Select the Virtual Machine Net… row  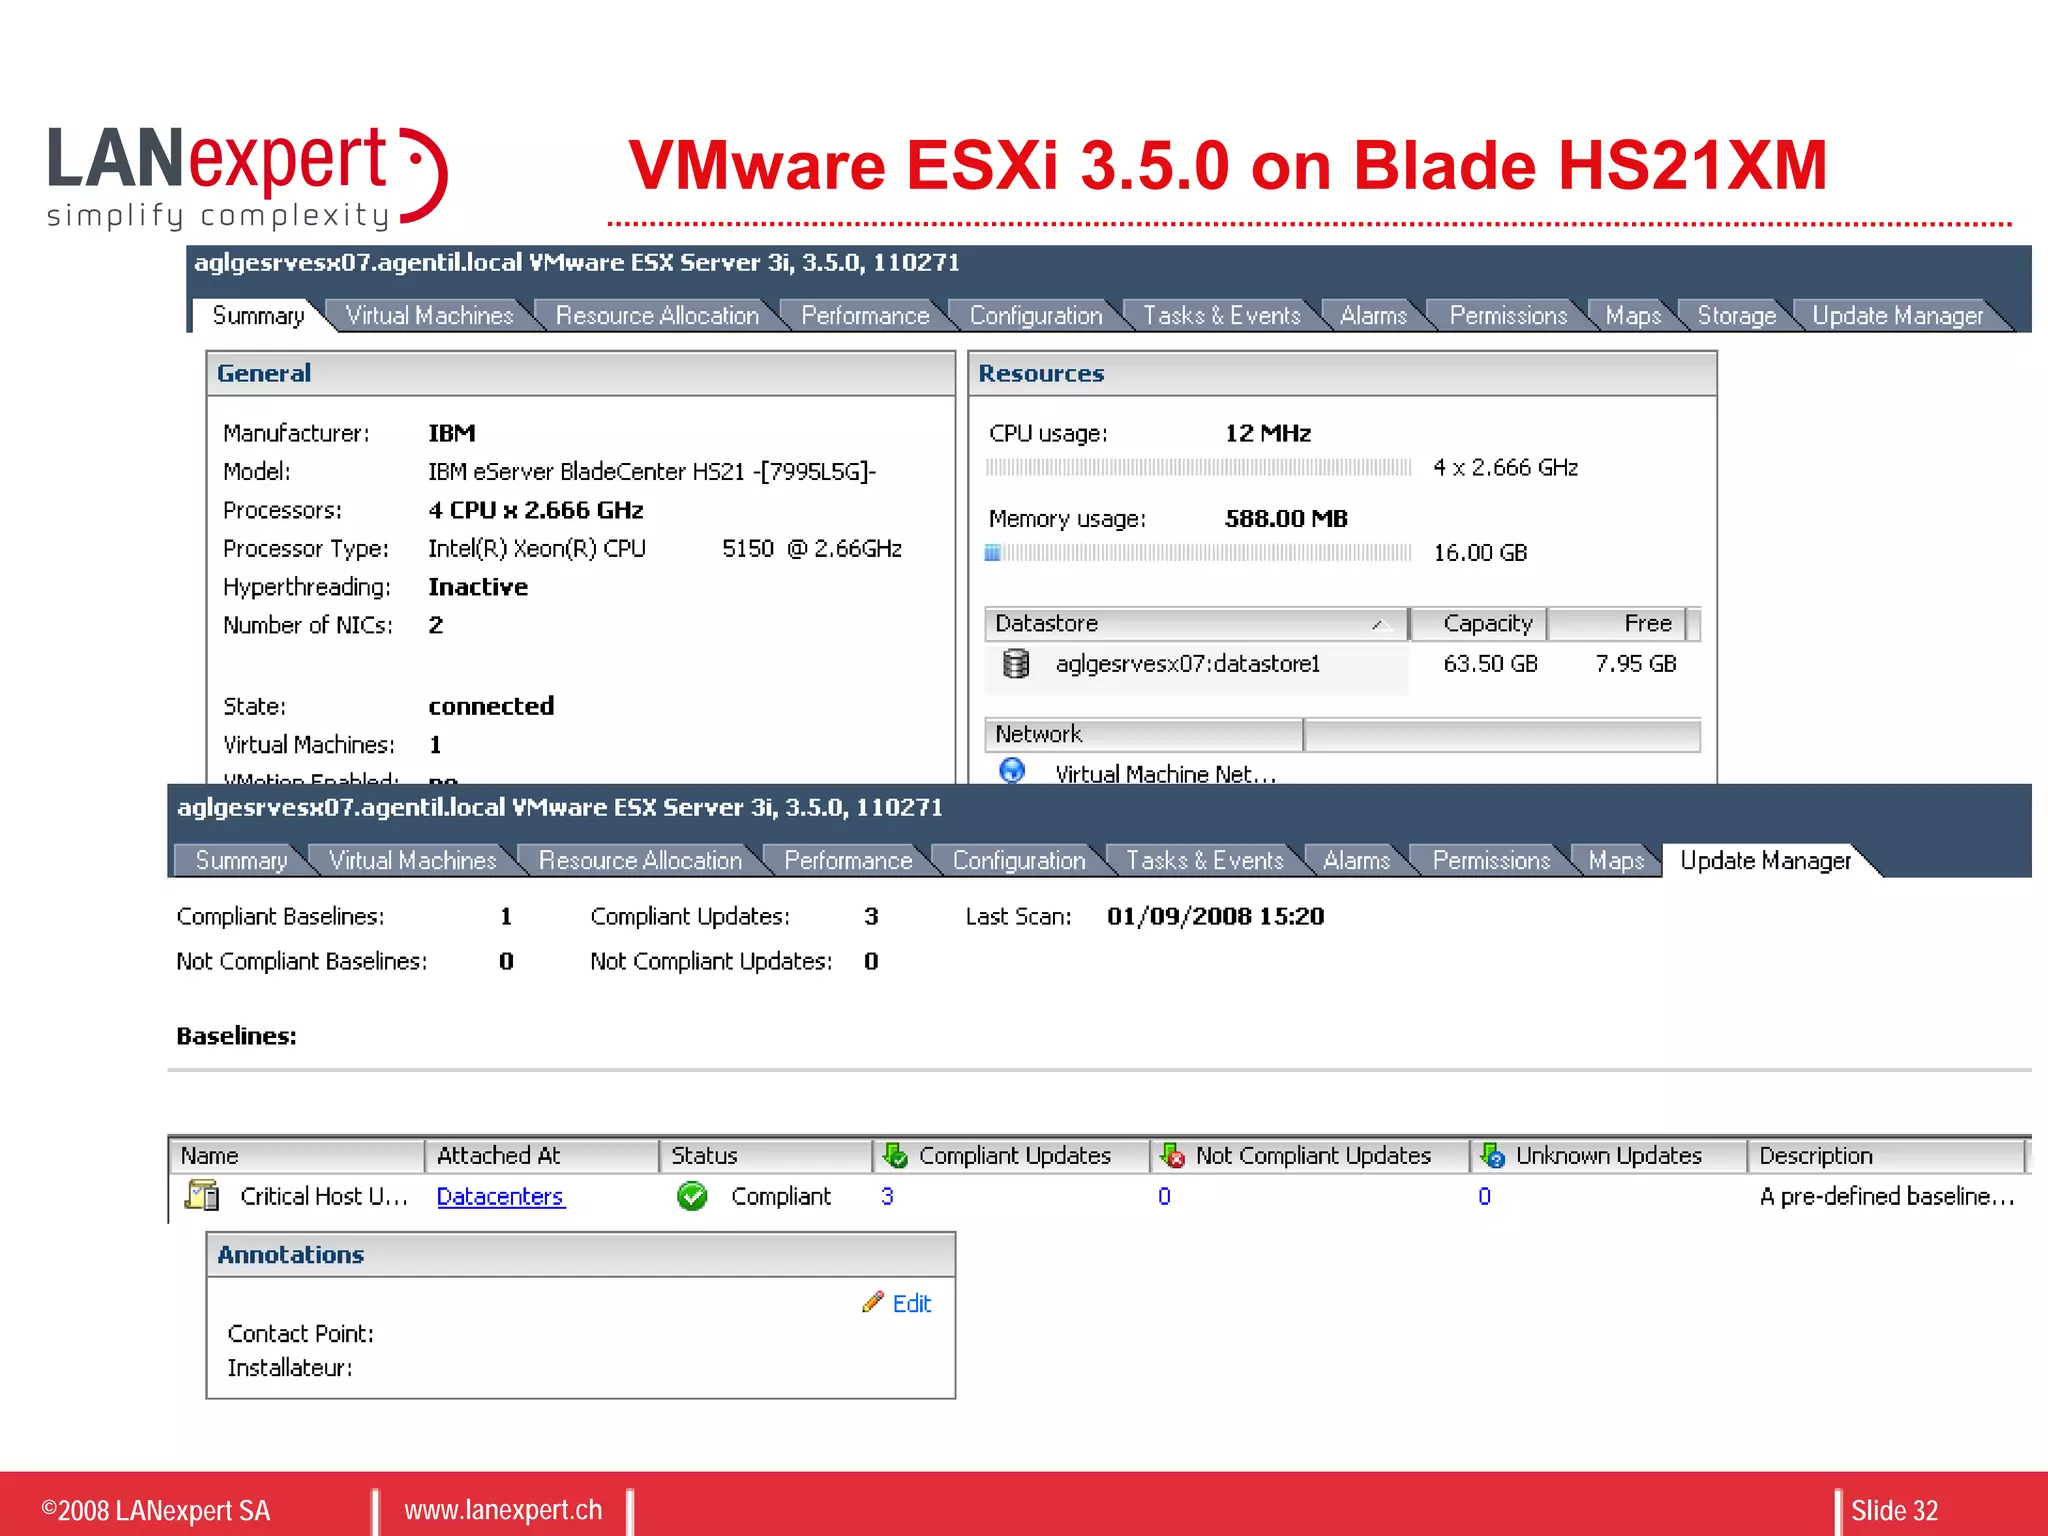(x=1342, y=773)
